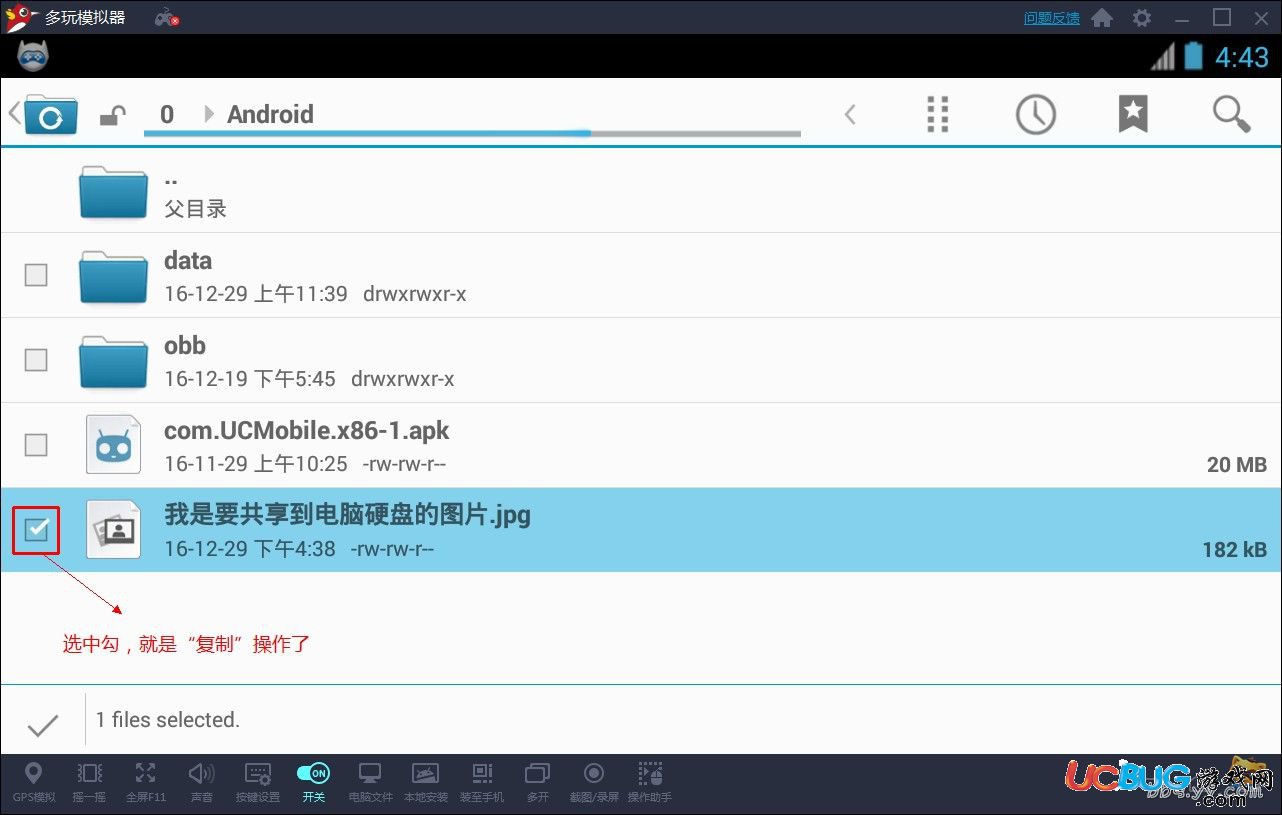Click the apk file Android robot thumbnail
This screenshot has height=815, width=1282.
click(x=113, y=444)
